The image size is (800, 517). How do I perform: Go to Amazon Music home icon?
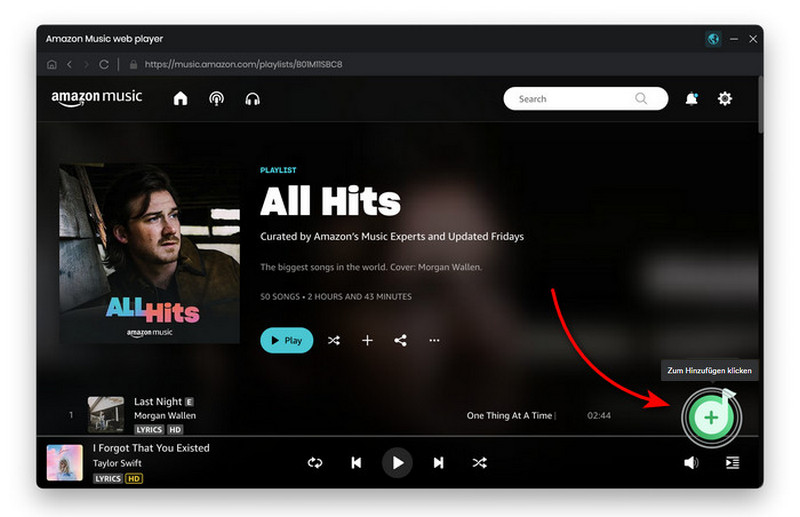point(180,99)
